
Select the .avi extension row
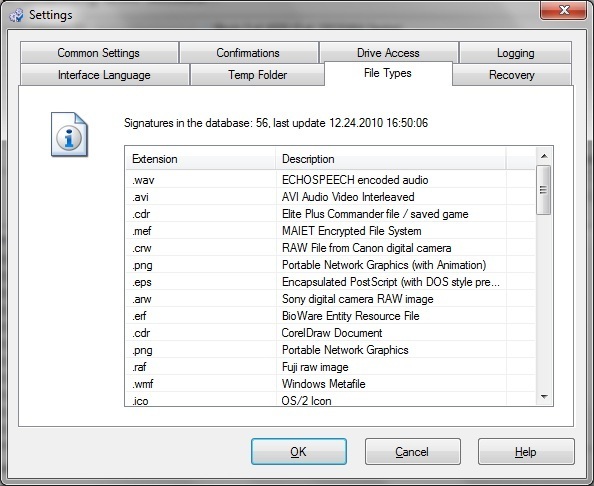click(x=330, y=197)
